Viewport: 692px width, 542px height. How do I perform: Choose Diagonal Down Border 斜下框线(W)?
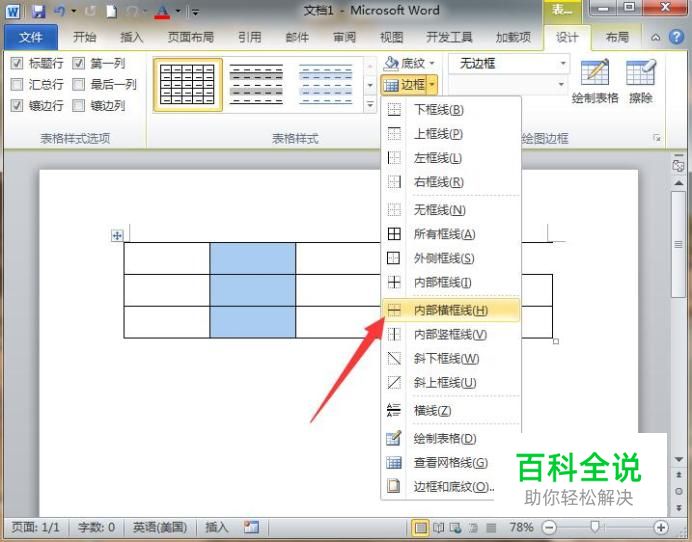(x=451, y=358)
